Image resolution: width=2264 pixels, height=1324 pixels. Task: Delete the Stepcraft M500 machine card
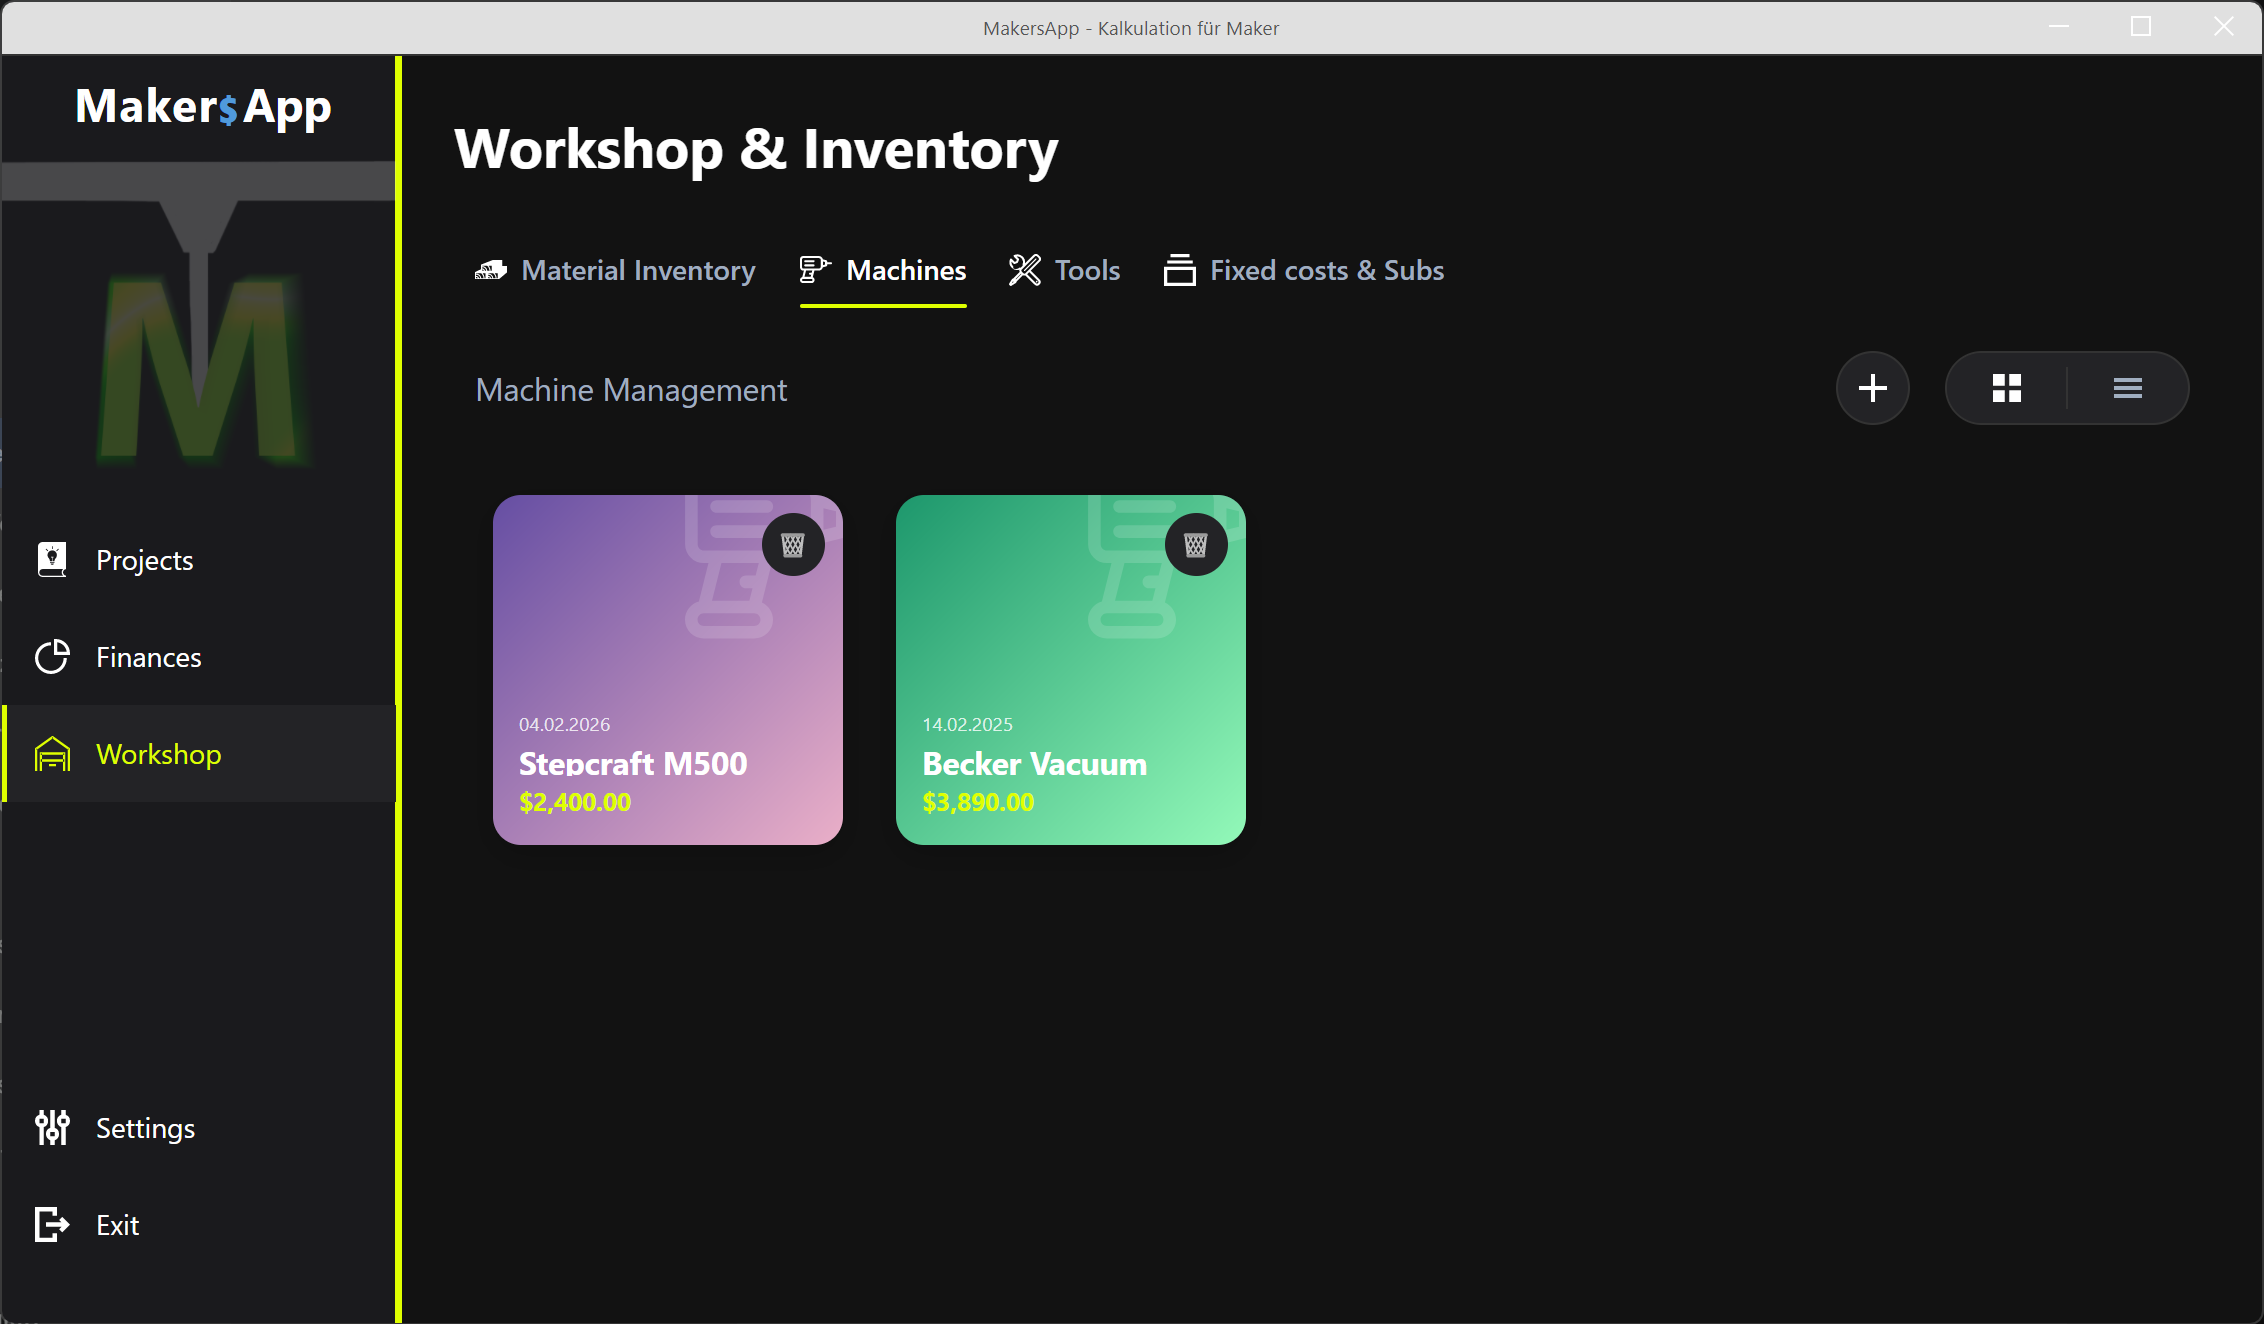793,545
